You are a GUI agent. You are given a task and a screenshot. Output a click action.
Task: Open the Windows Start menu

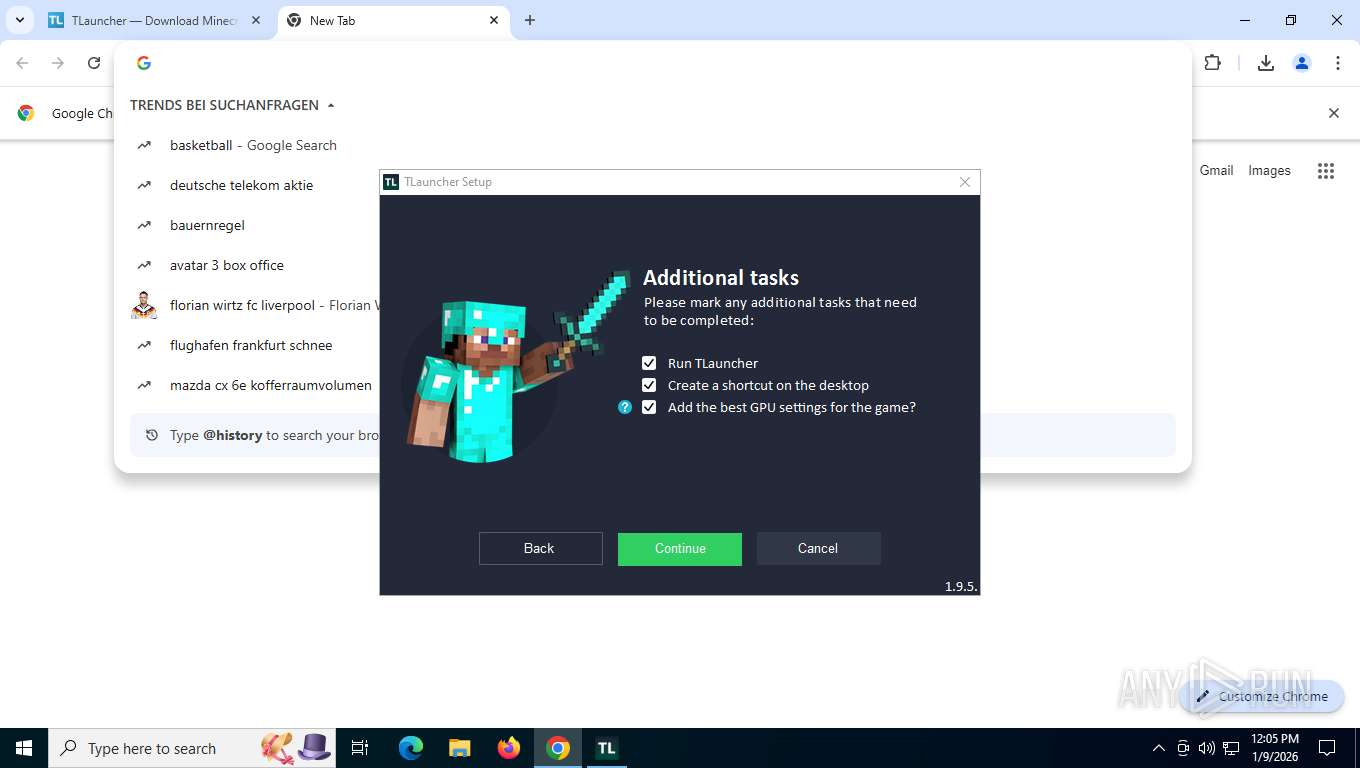[24, 748]
